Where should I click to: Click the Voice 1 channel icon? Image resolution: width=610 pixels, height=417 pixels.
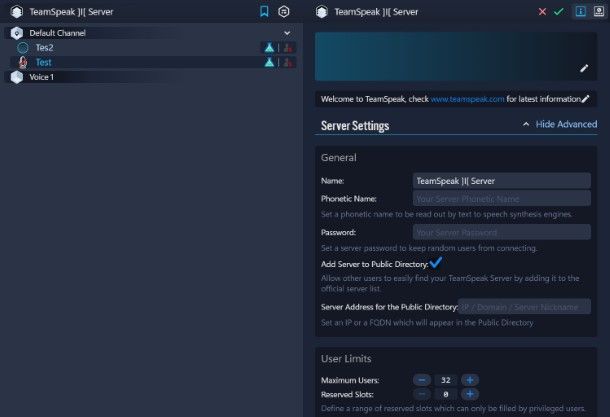pos(17,77)
